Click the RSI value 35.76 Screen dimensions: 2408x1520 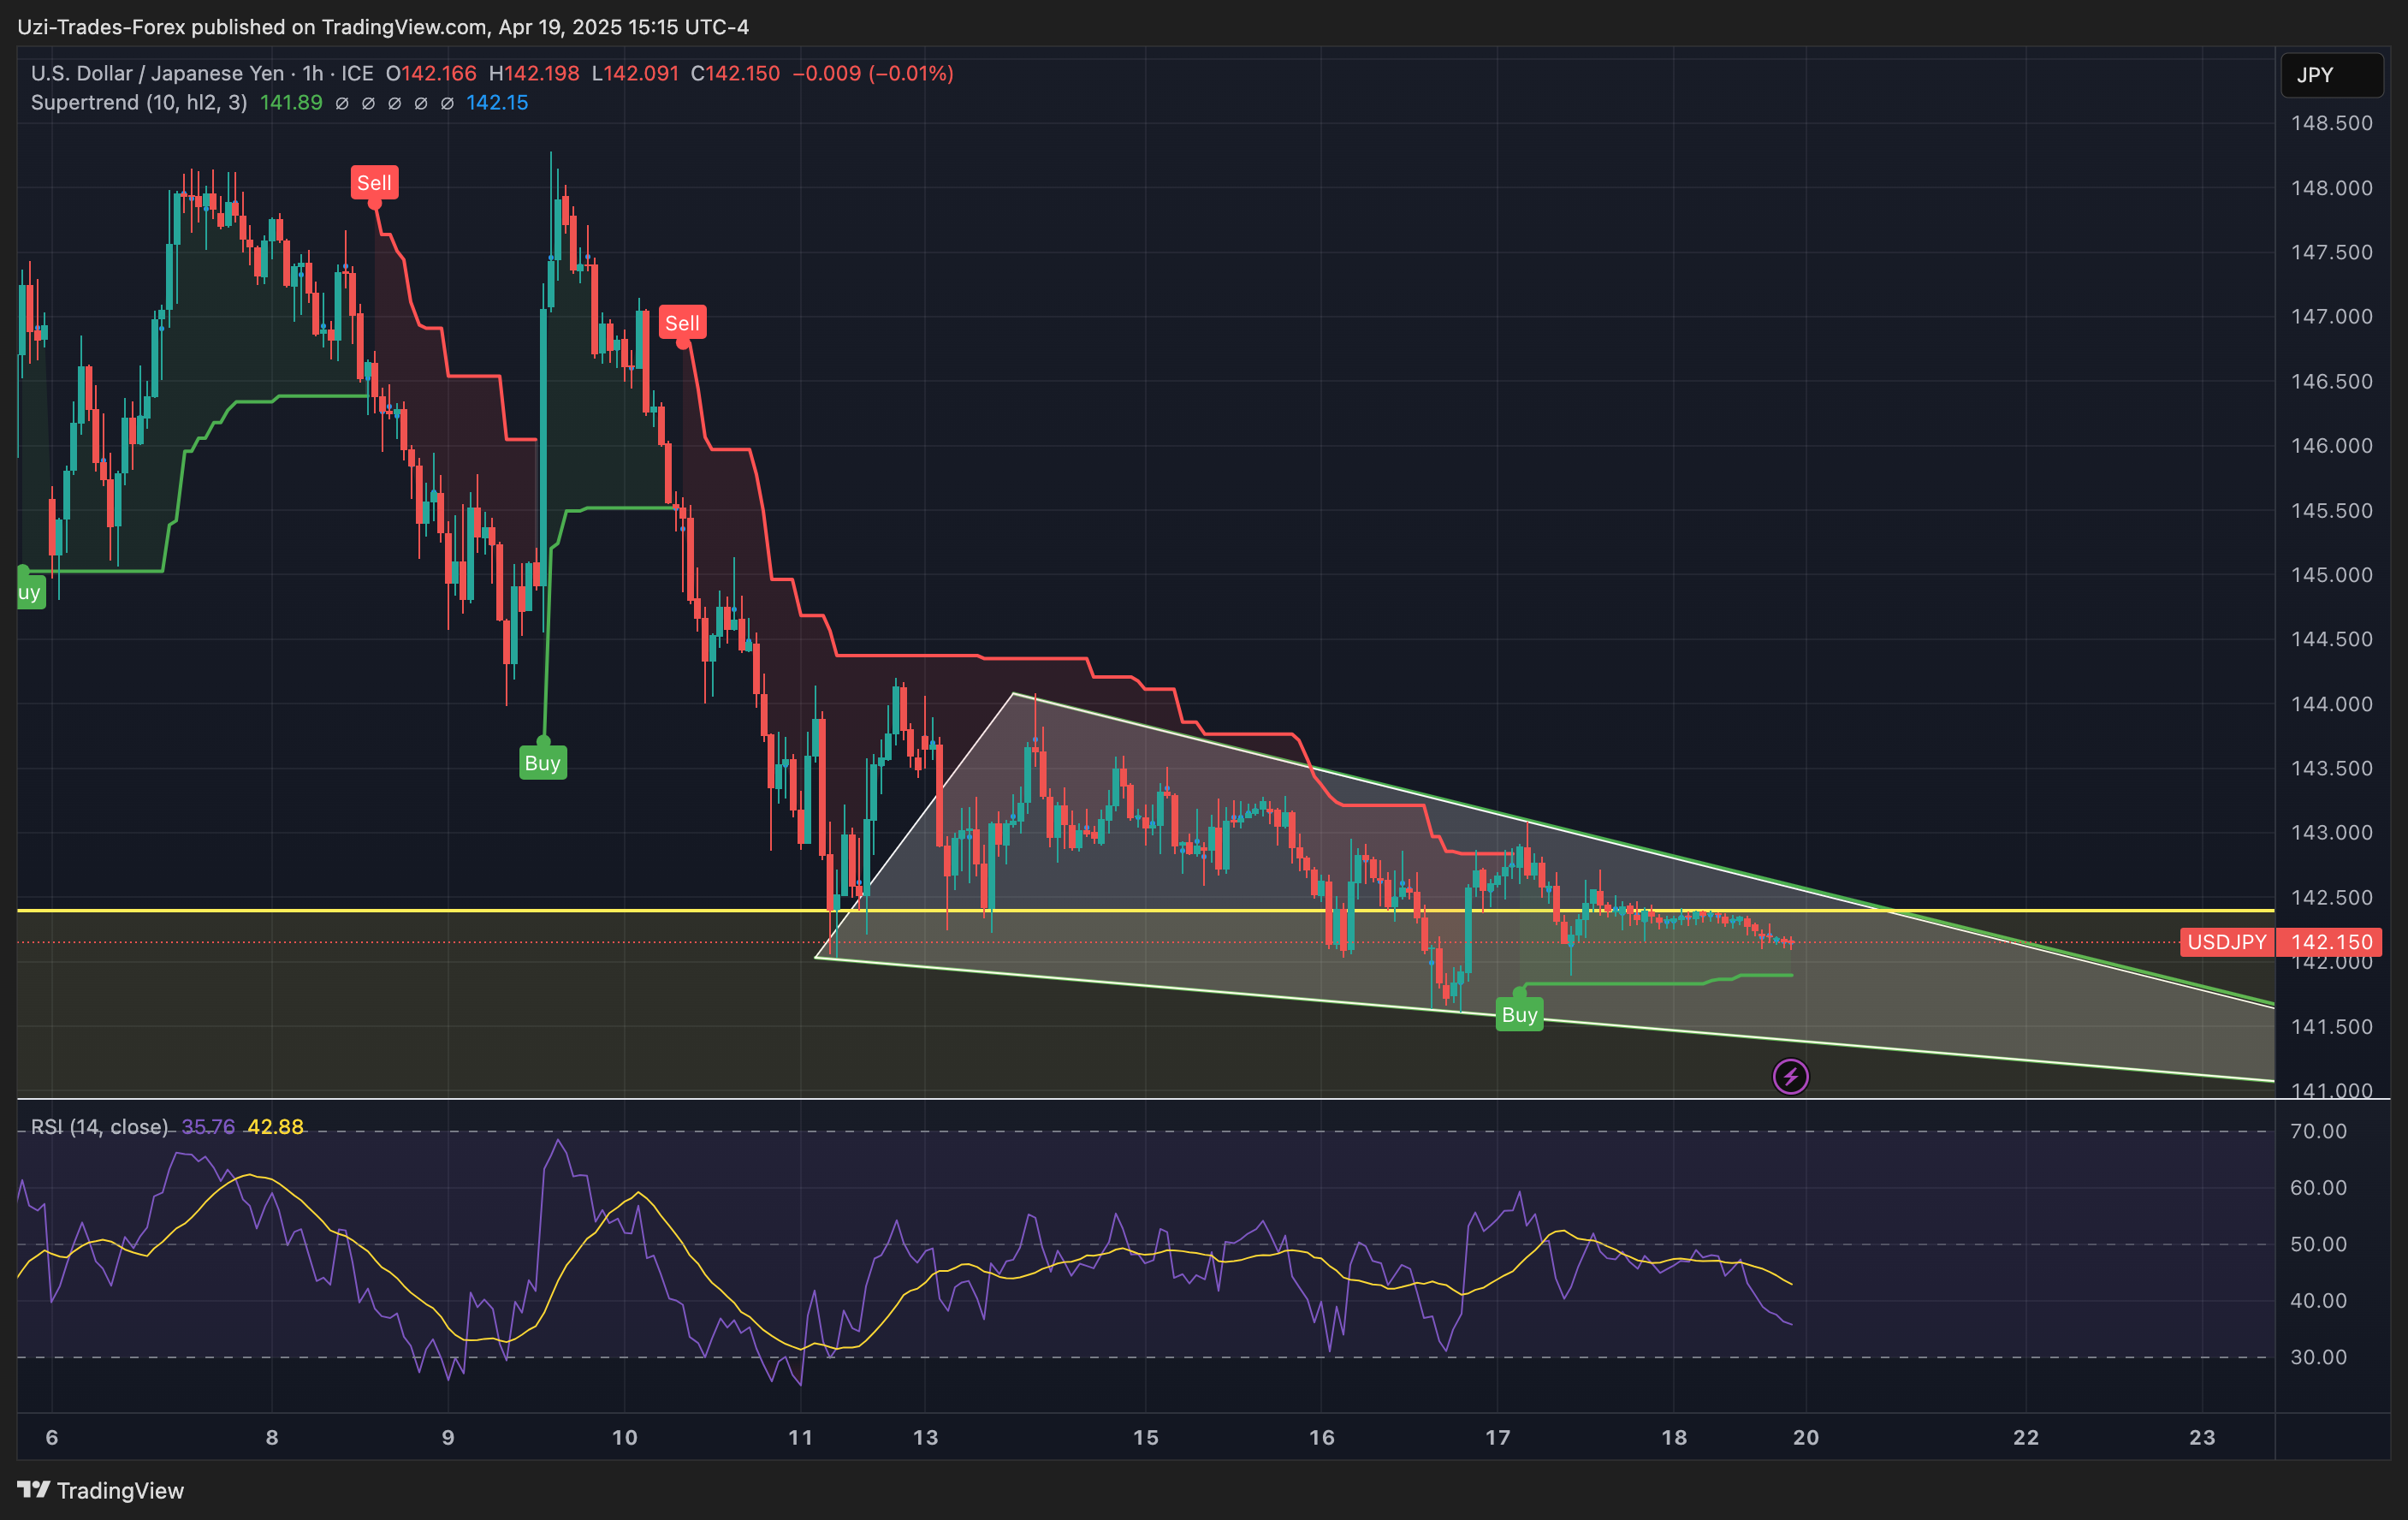208,1127
